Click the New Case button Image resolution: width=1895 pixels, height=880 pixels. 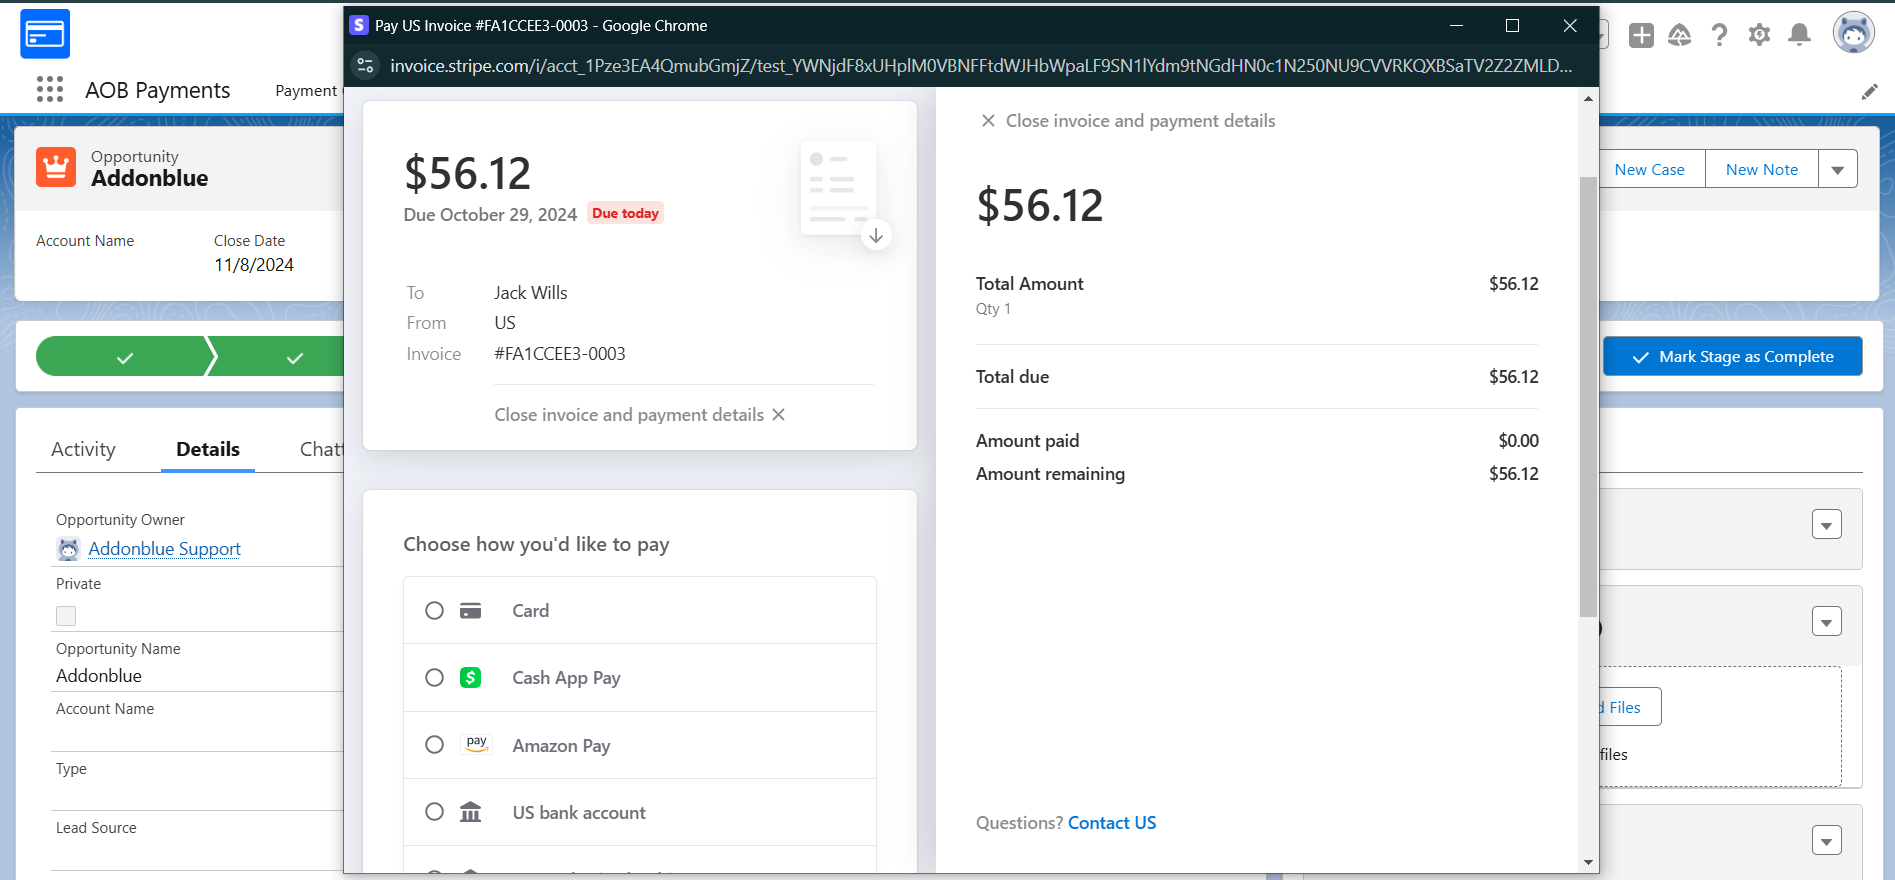pyautogui.click(x=1651, y=170)
